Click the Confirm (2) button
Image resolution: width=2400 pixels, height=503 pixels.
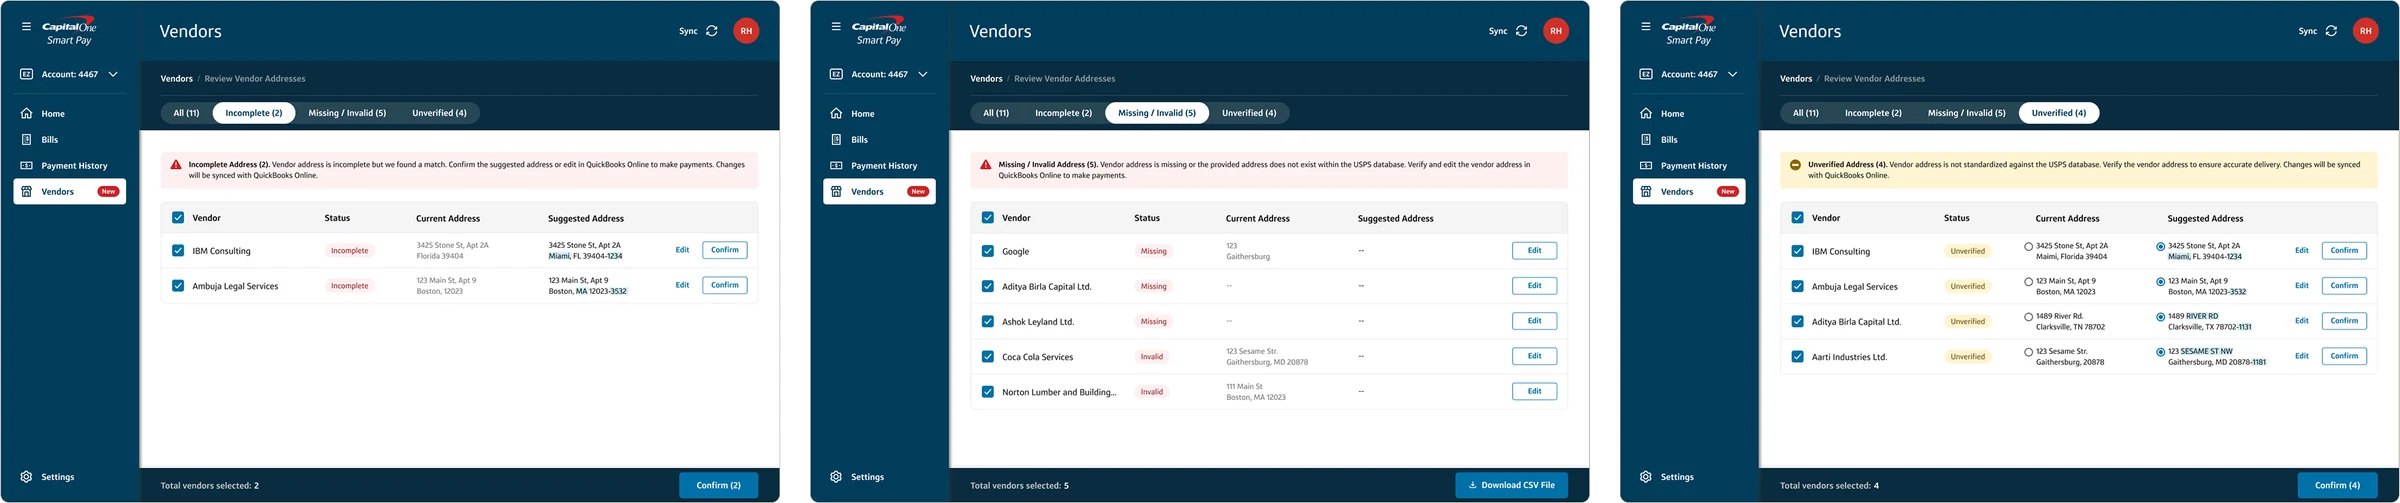pos(718,485)
